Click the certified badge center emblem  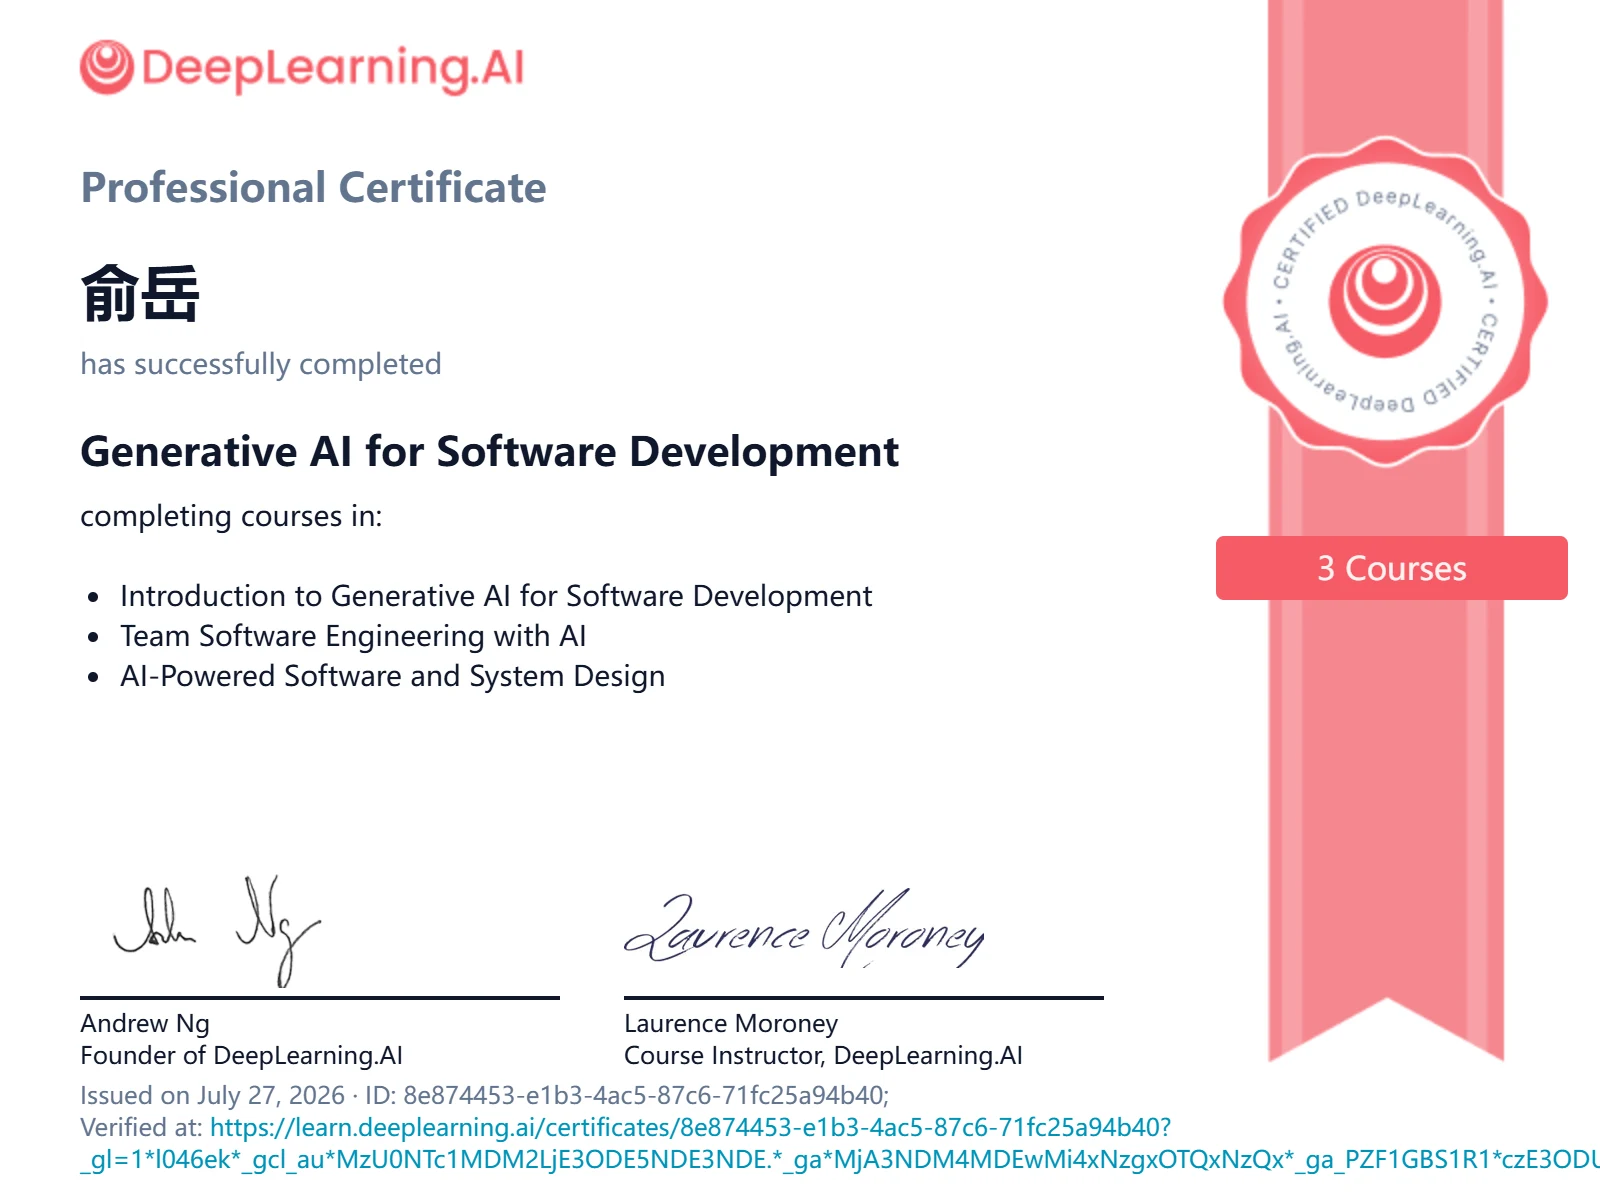(1385, 301)
